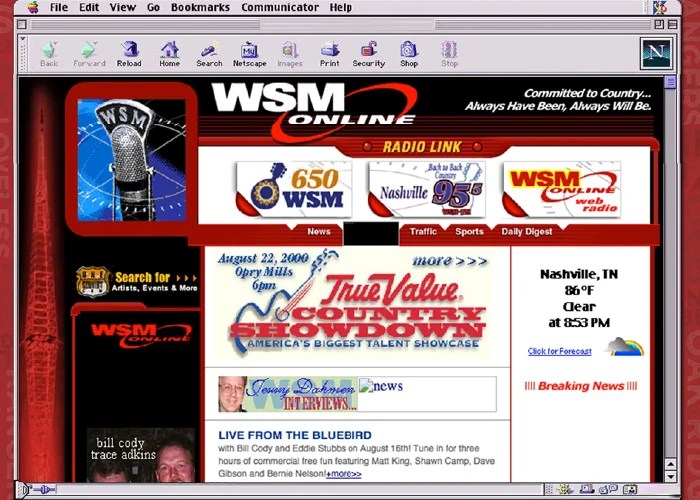700x500 pixels.
Task: Open the WSM Online web radio link
Action: [x=562, y=189]
